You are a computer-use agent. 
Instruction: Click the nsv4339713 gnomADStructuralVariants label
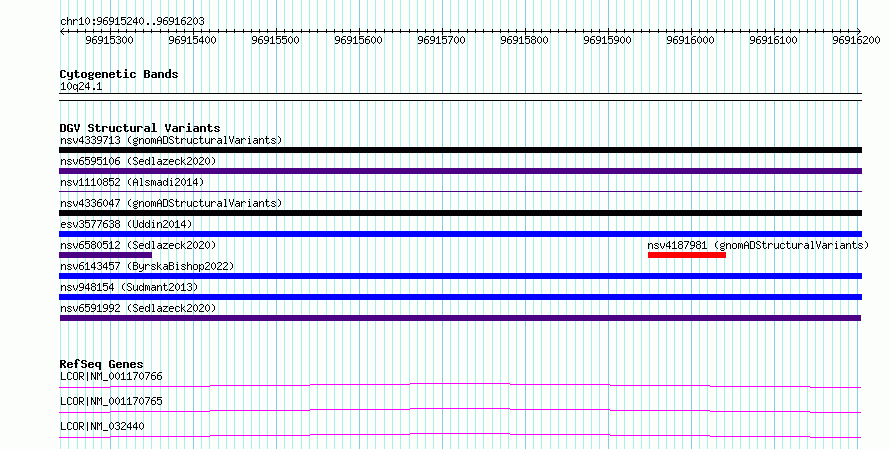click(171, 140)
